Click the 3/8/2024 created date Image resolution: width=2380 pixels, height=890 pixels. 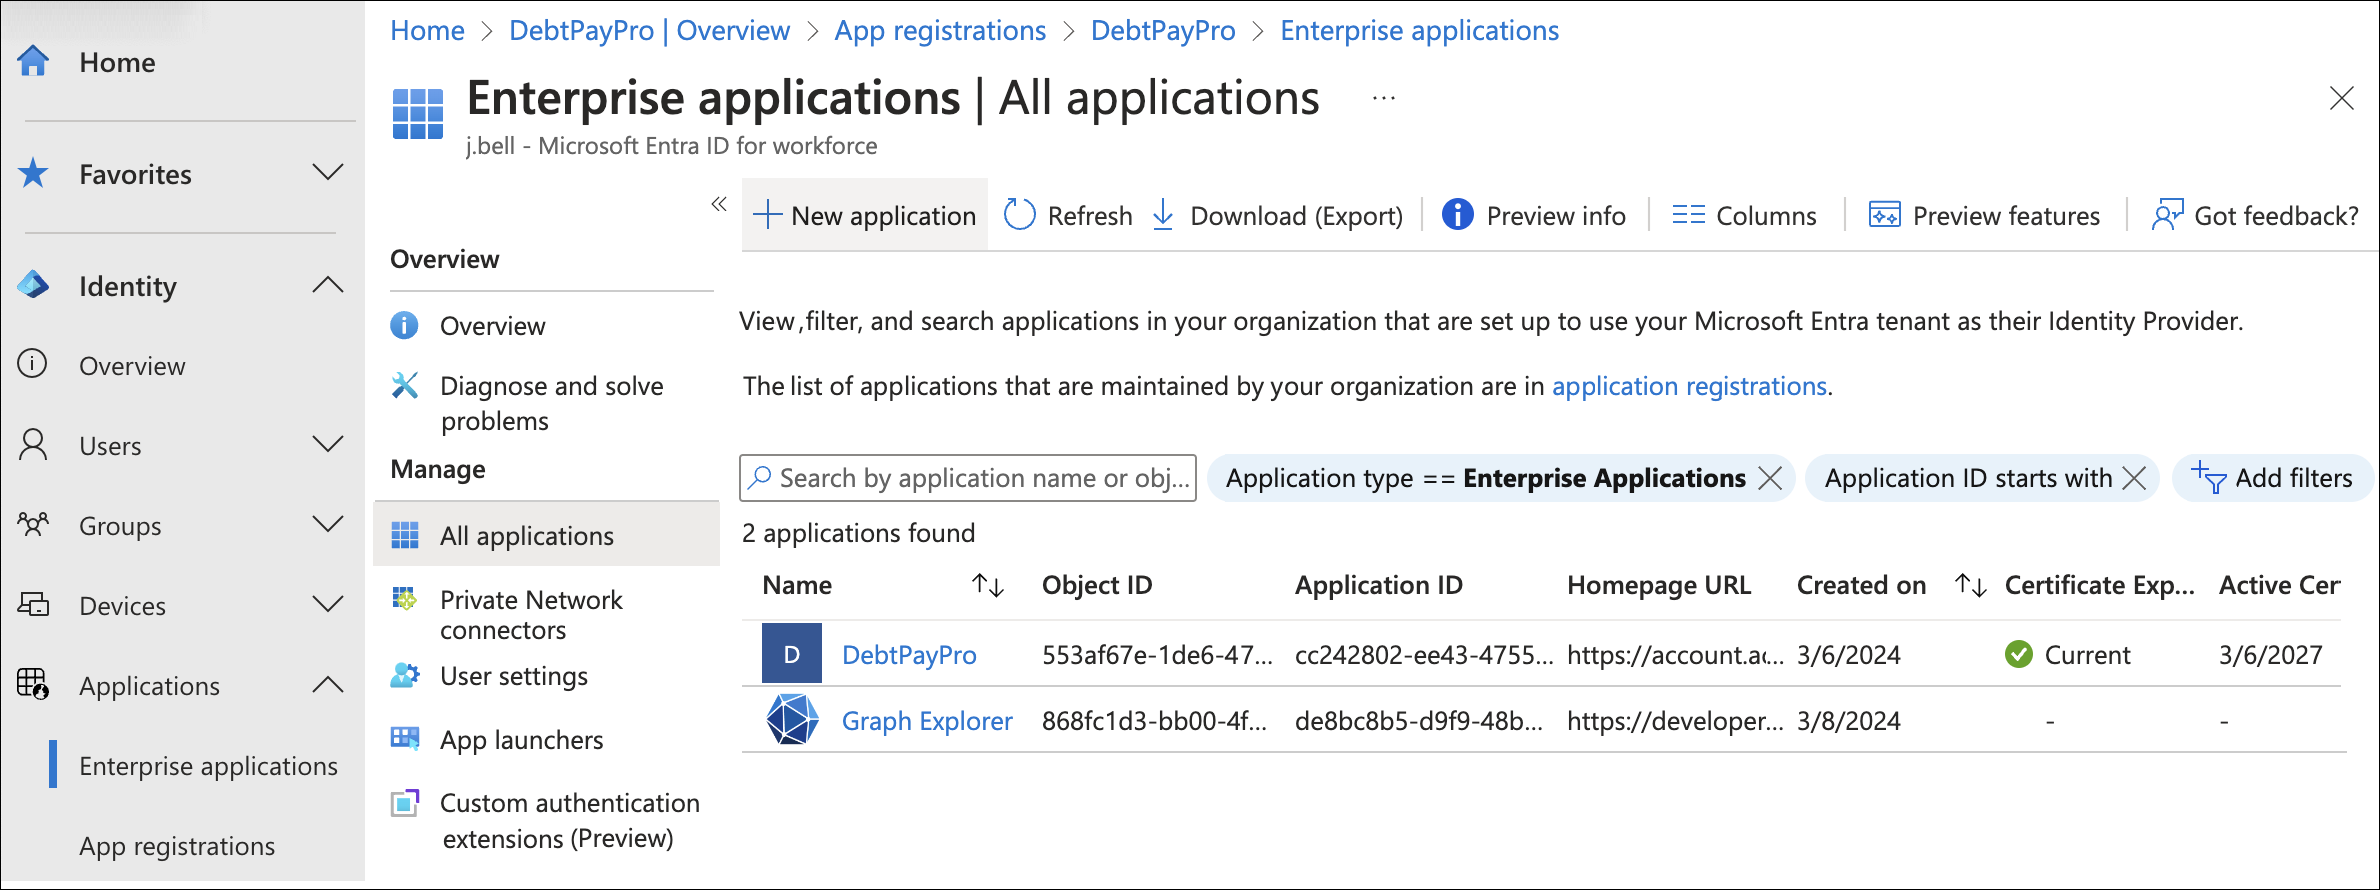(x=1848, y=721)
